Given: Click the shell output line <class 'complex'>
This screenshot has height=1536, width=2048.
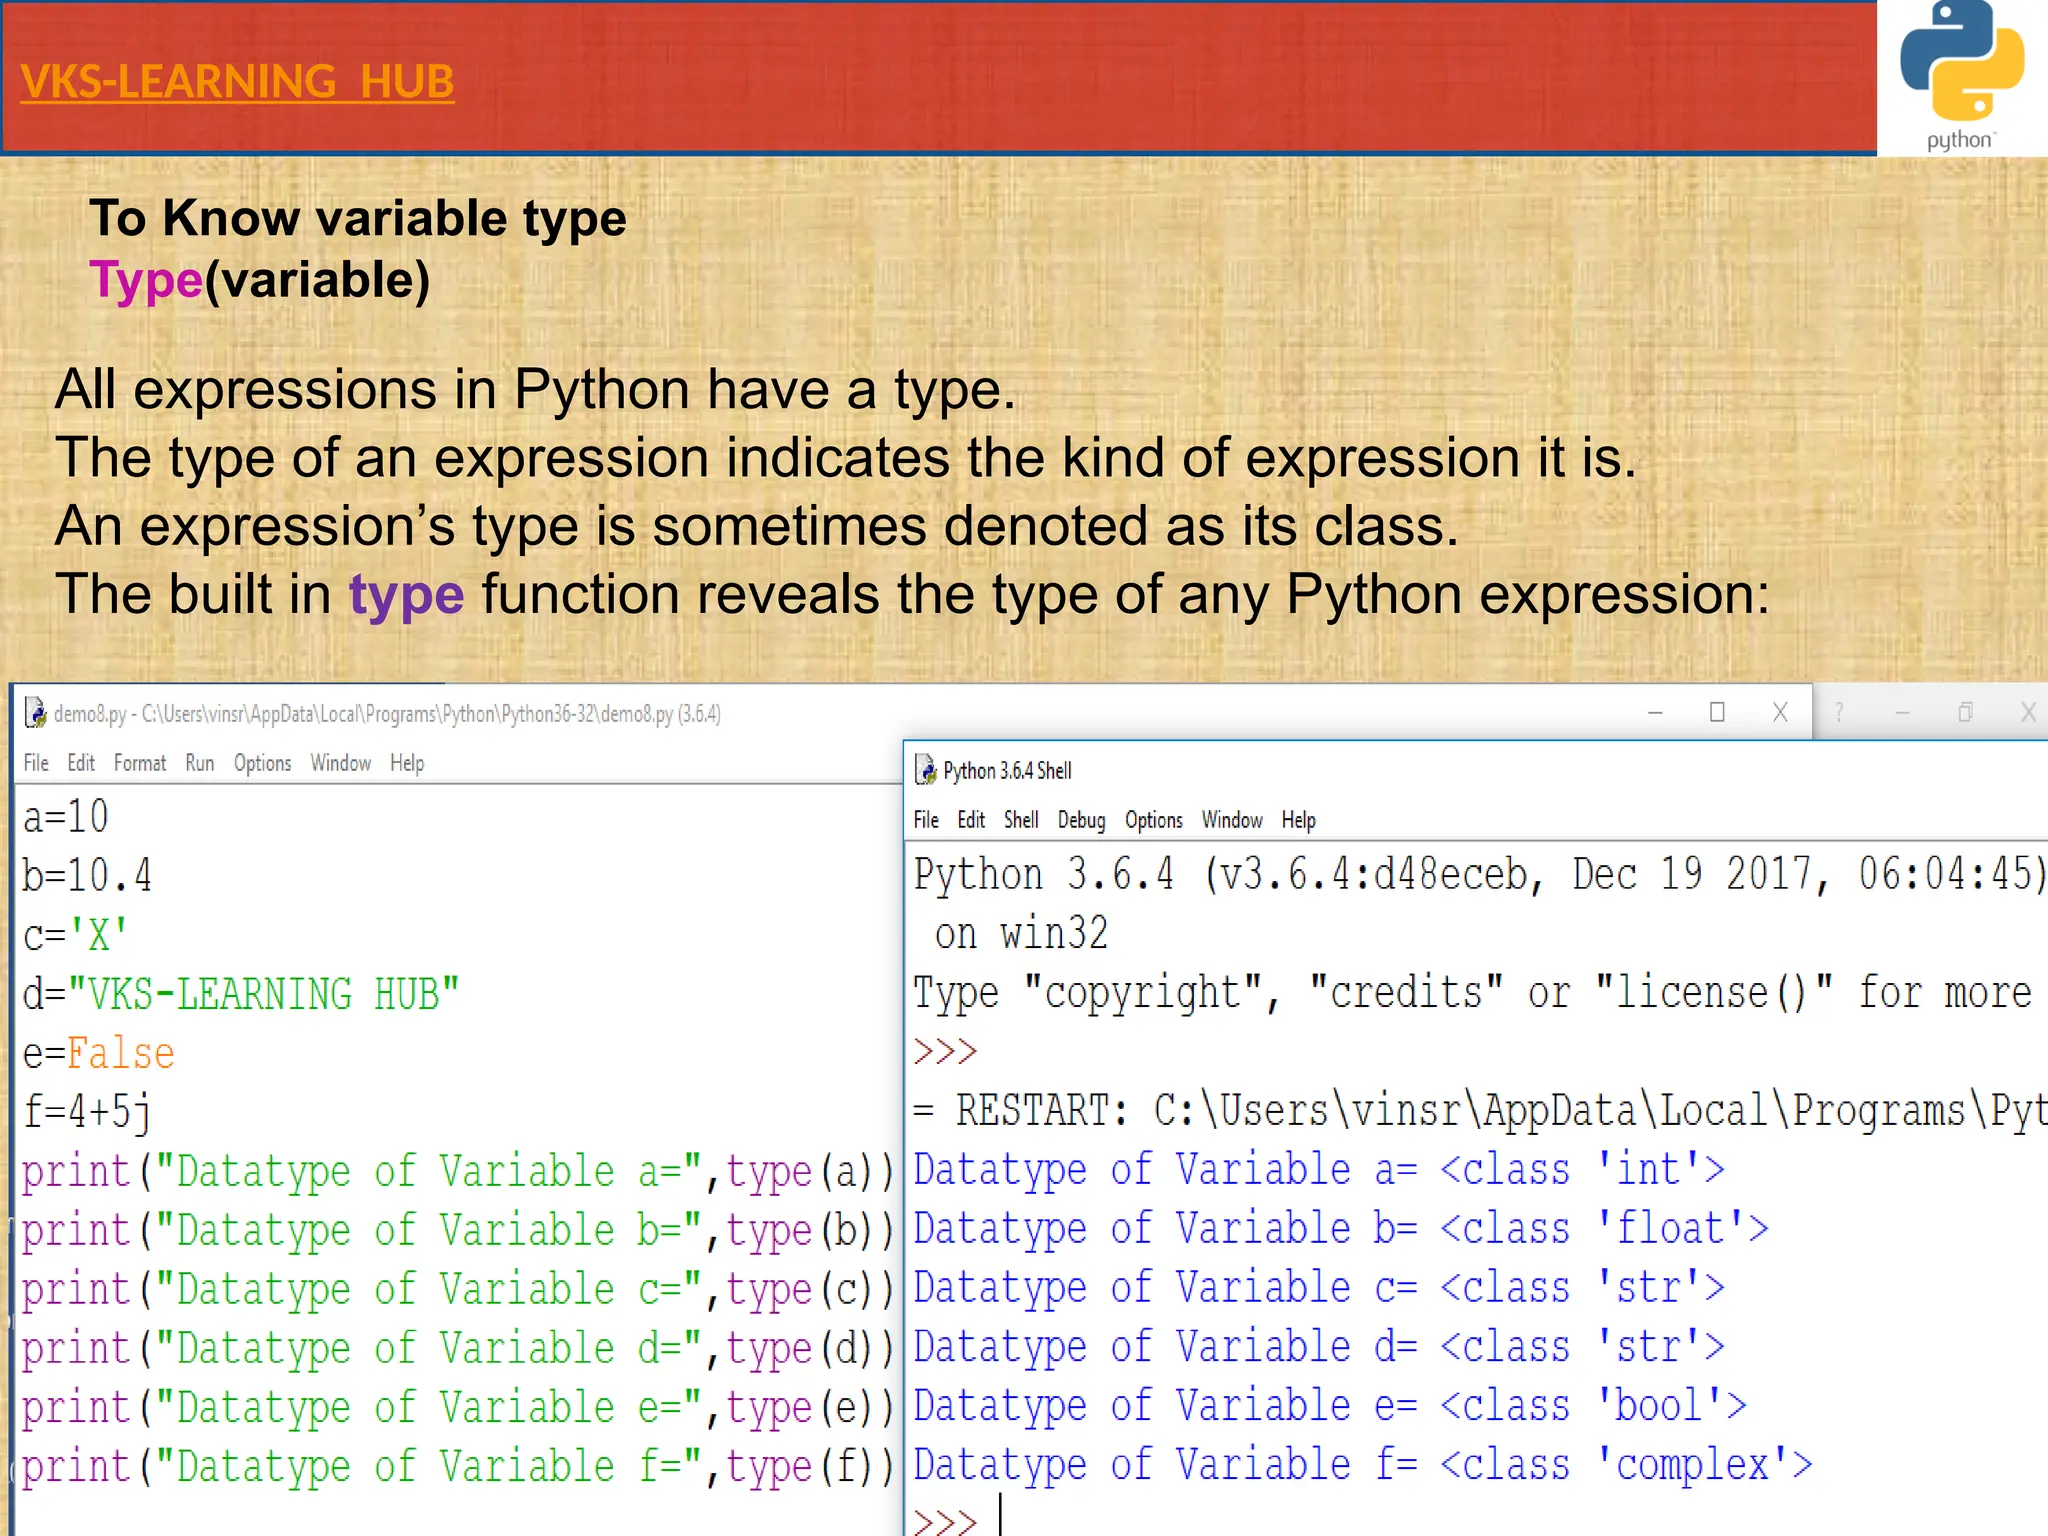Looking at the screenshot, I should coord(1363,1464).
